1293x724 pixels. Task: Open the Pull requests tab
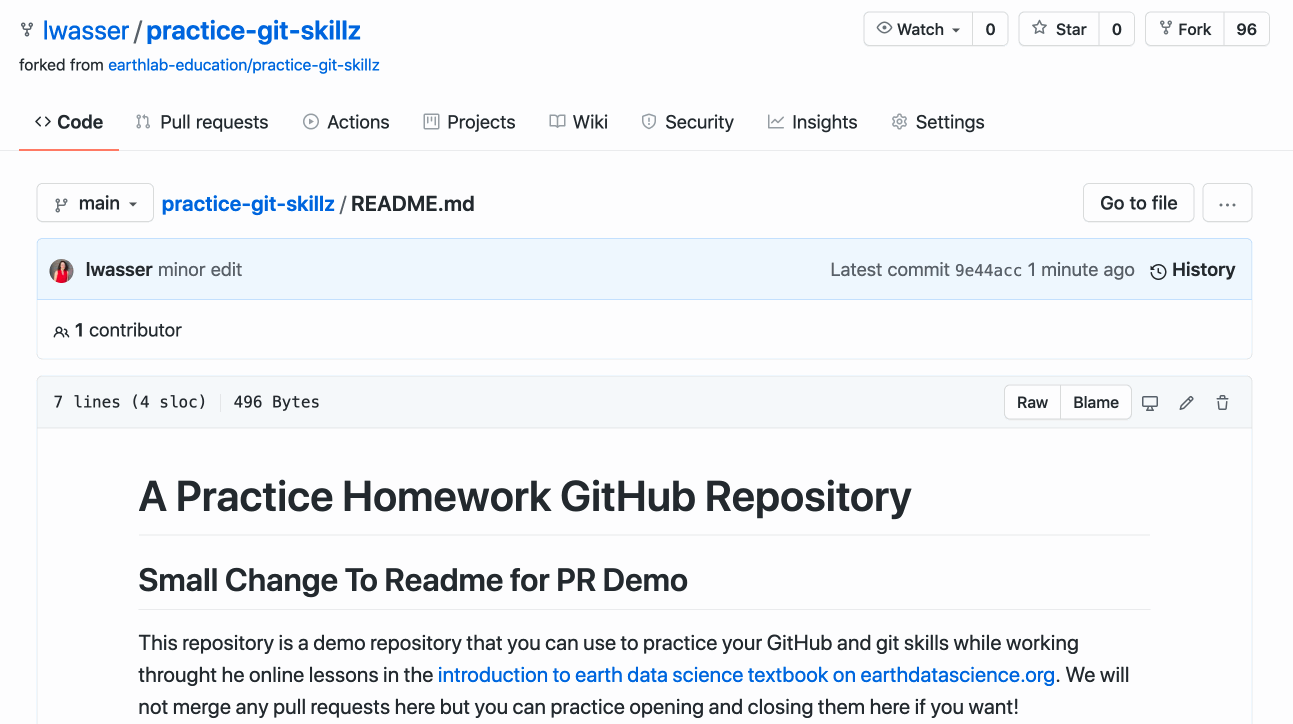202,122
